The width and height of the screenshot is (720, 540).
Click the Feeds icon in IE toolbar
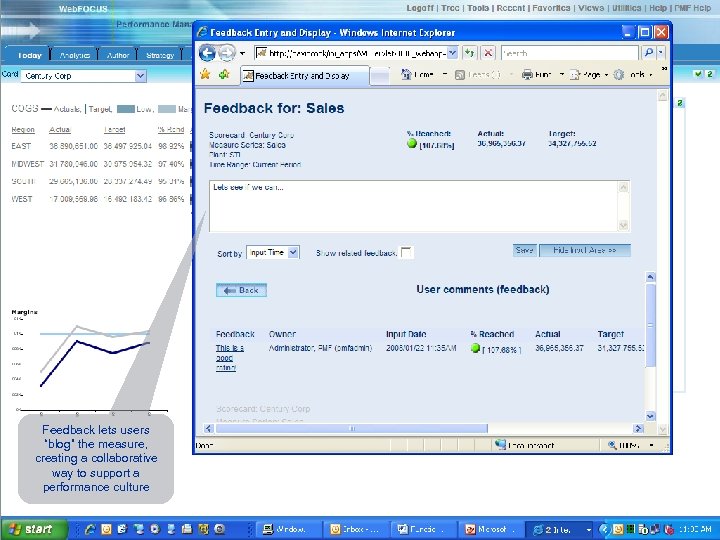[x=460, y=75]
